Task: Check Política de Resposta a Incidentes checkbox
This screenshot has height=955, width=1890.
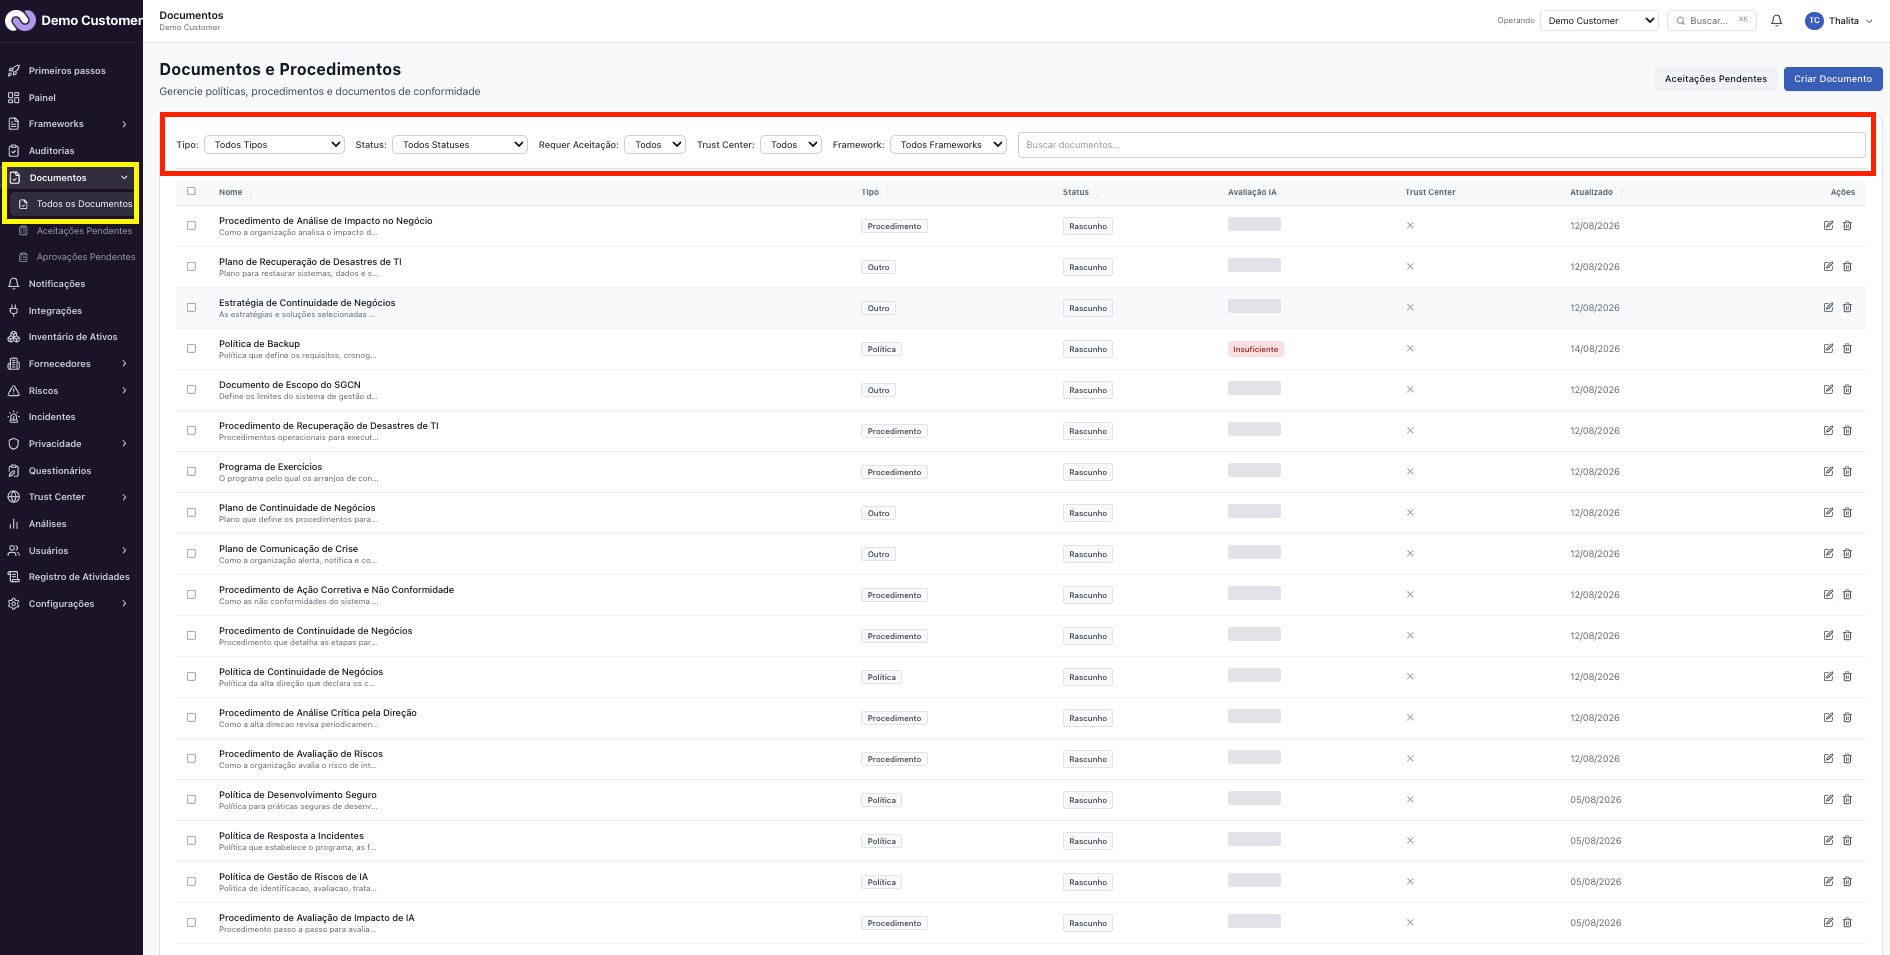Action: point(191,841)
